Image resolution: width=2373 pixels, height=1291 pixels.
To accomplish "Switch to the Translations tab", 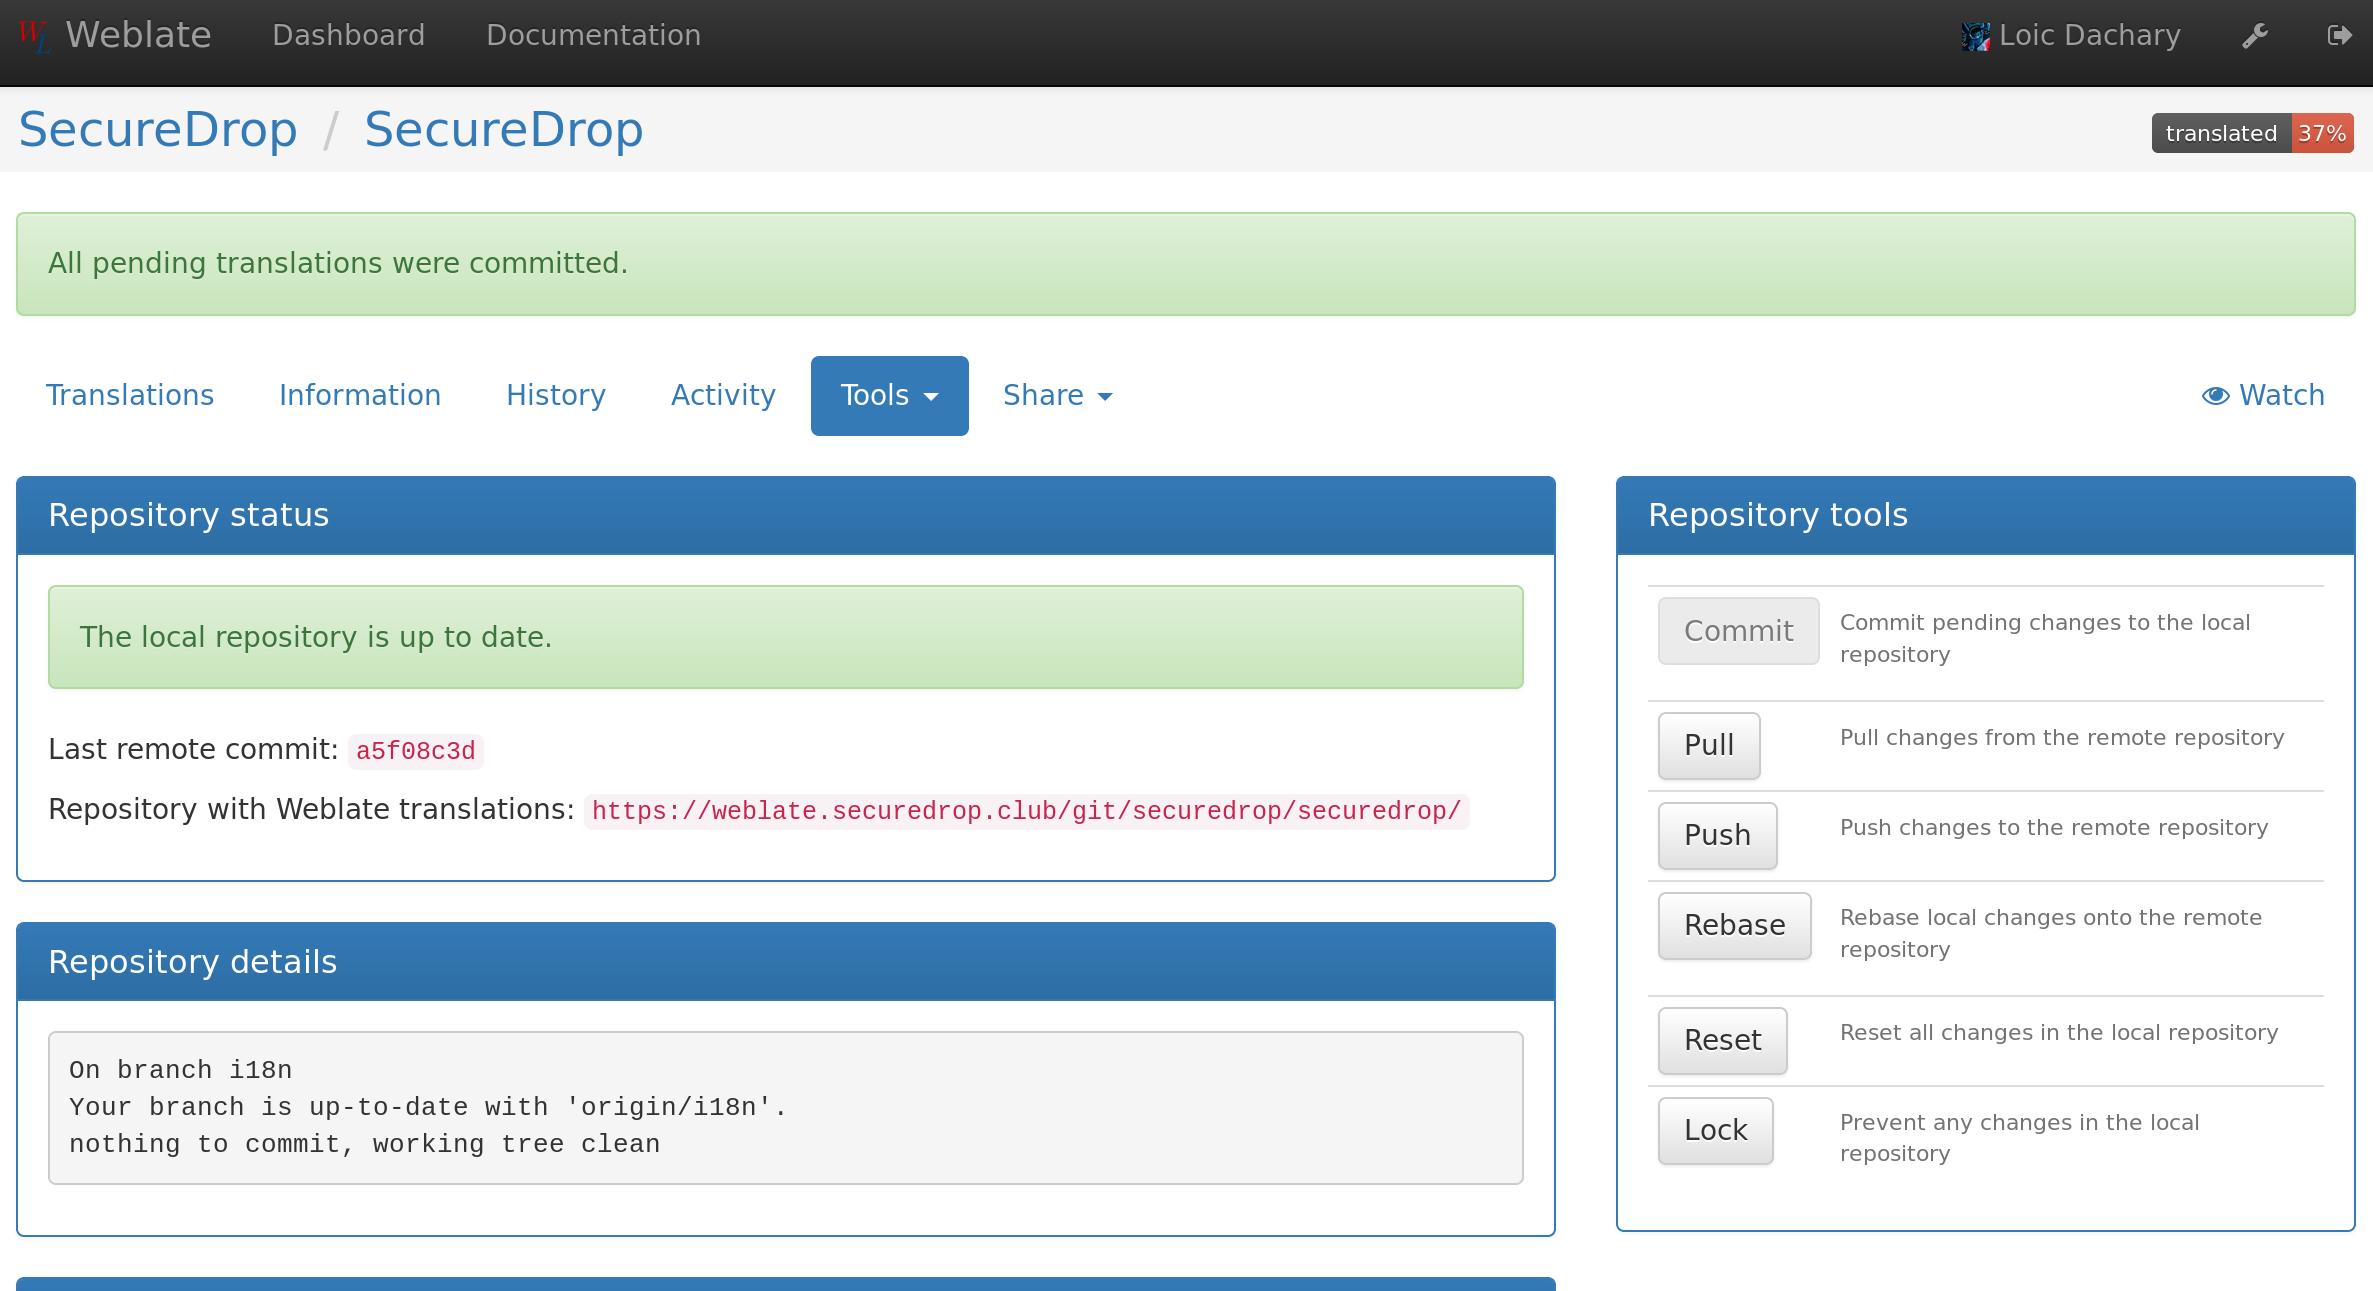I will (x=130, y=395).
